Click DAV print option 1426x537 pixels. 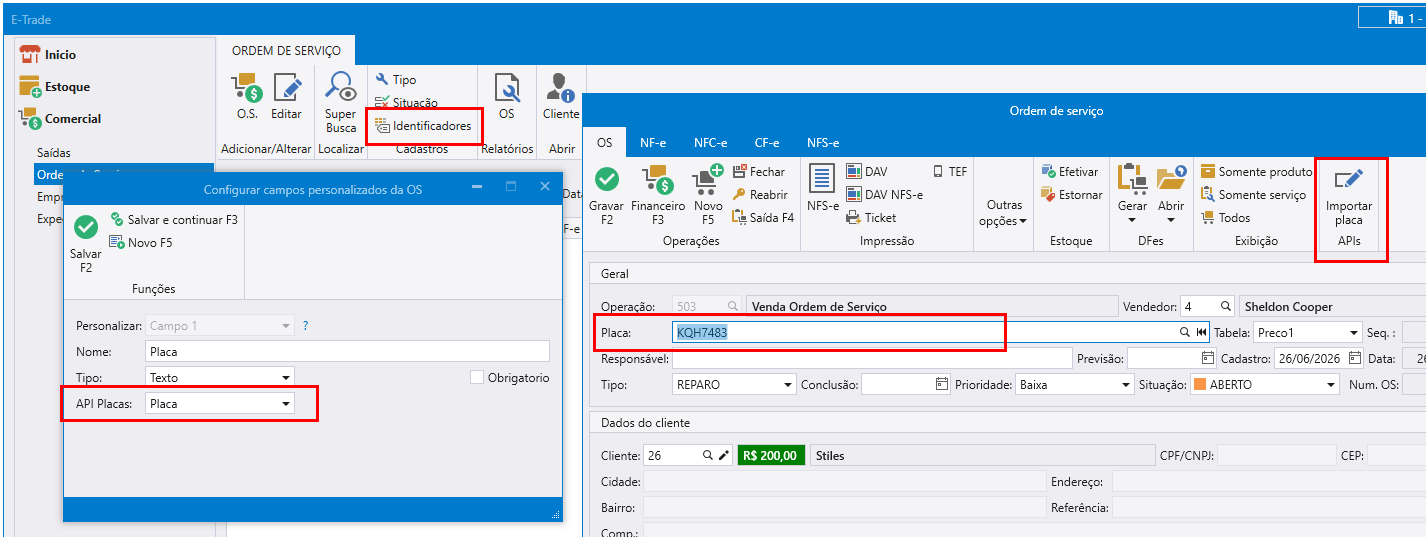(867, 172)
